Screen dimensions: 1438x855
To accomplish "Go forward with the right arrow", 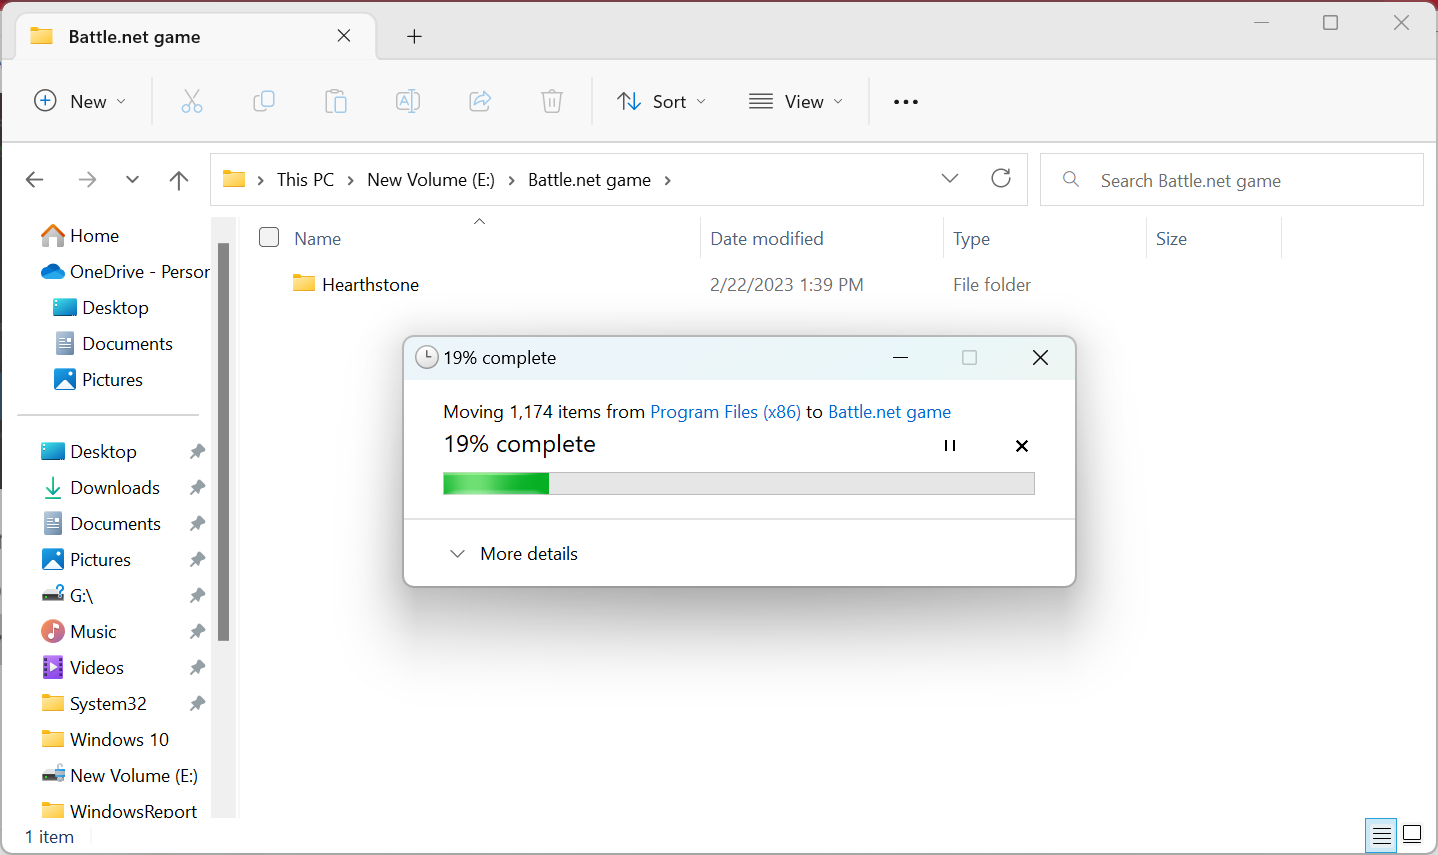I will (x=88, y=180).
